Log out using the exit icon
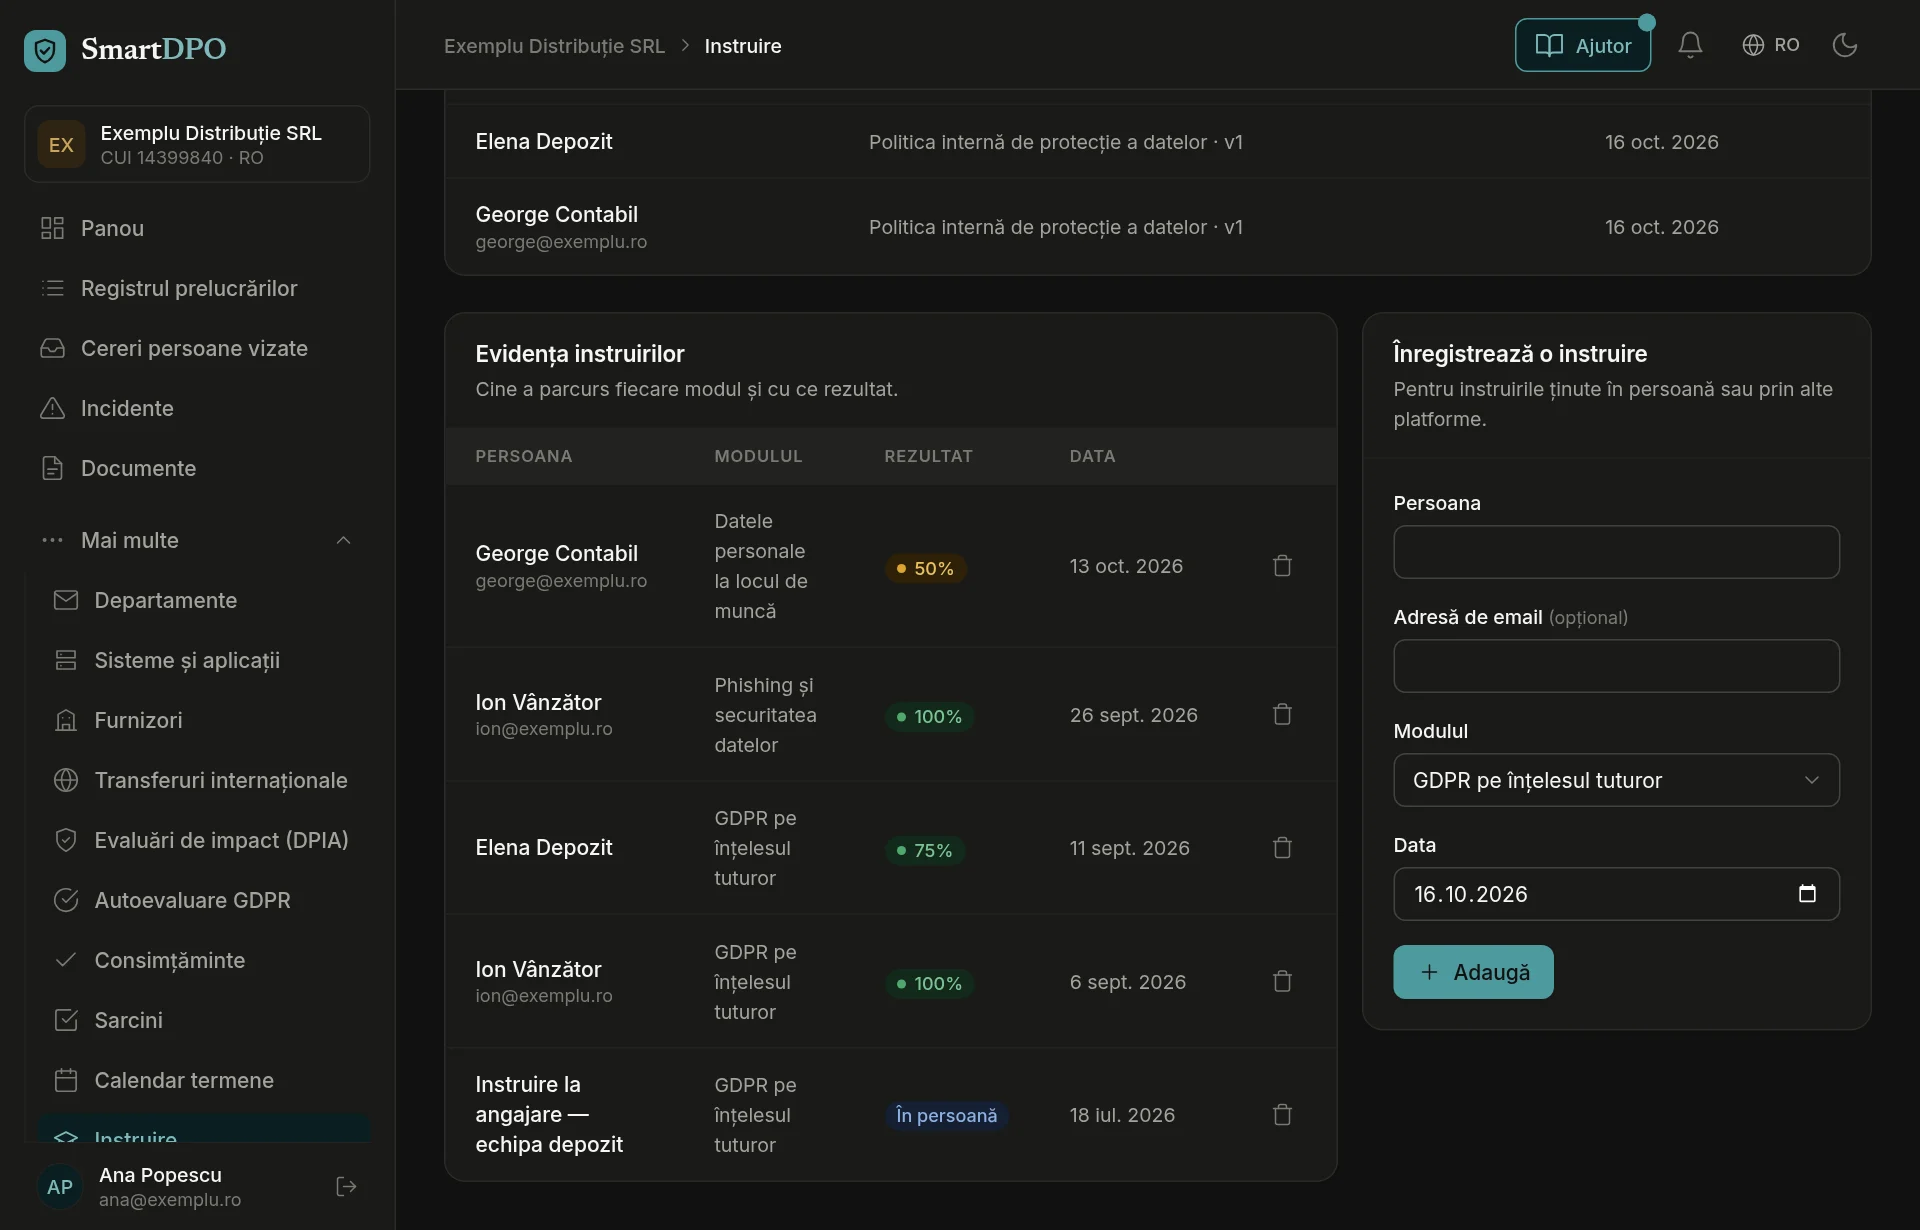1920x1230 pixels. (x=347, y=1187)
